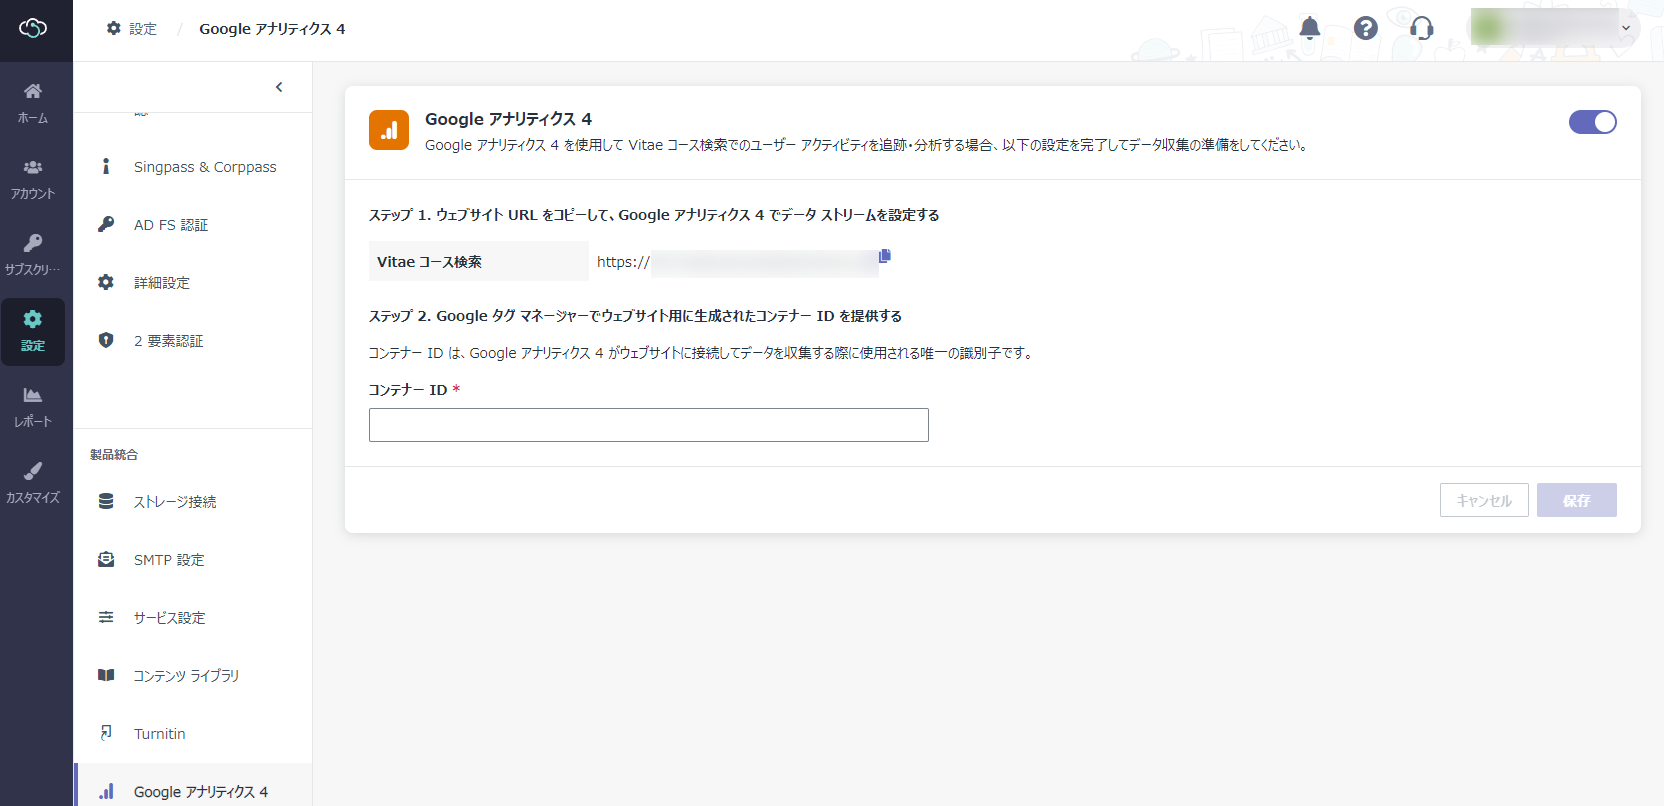Open SMTP 設定 menu item
This screenshot has width=1664, height=806.
point(193,560)
